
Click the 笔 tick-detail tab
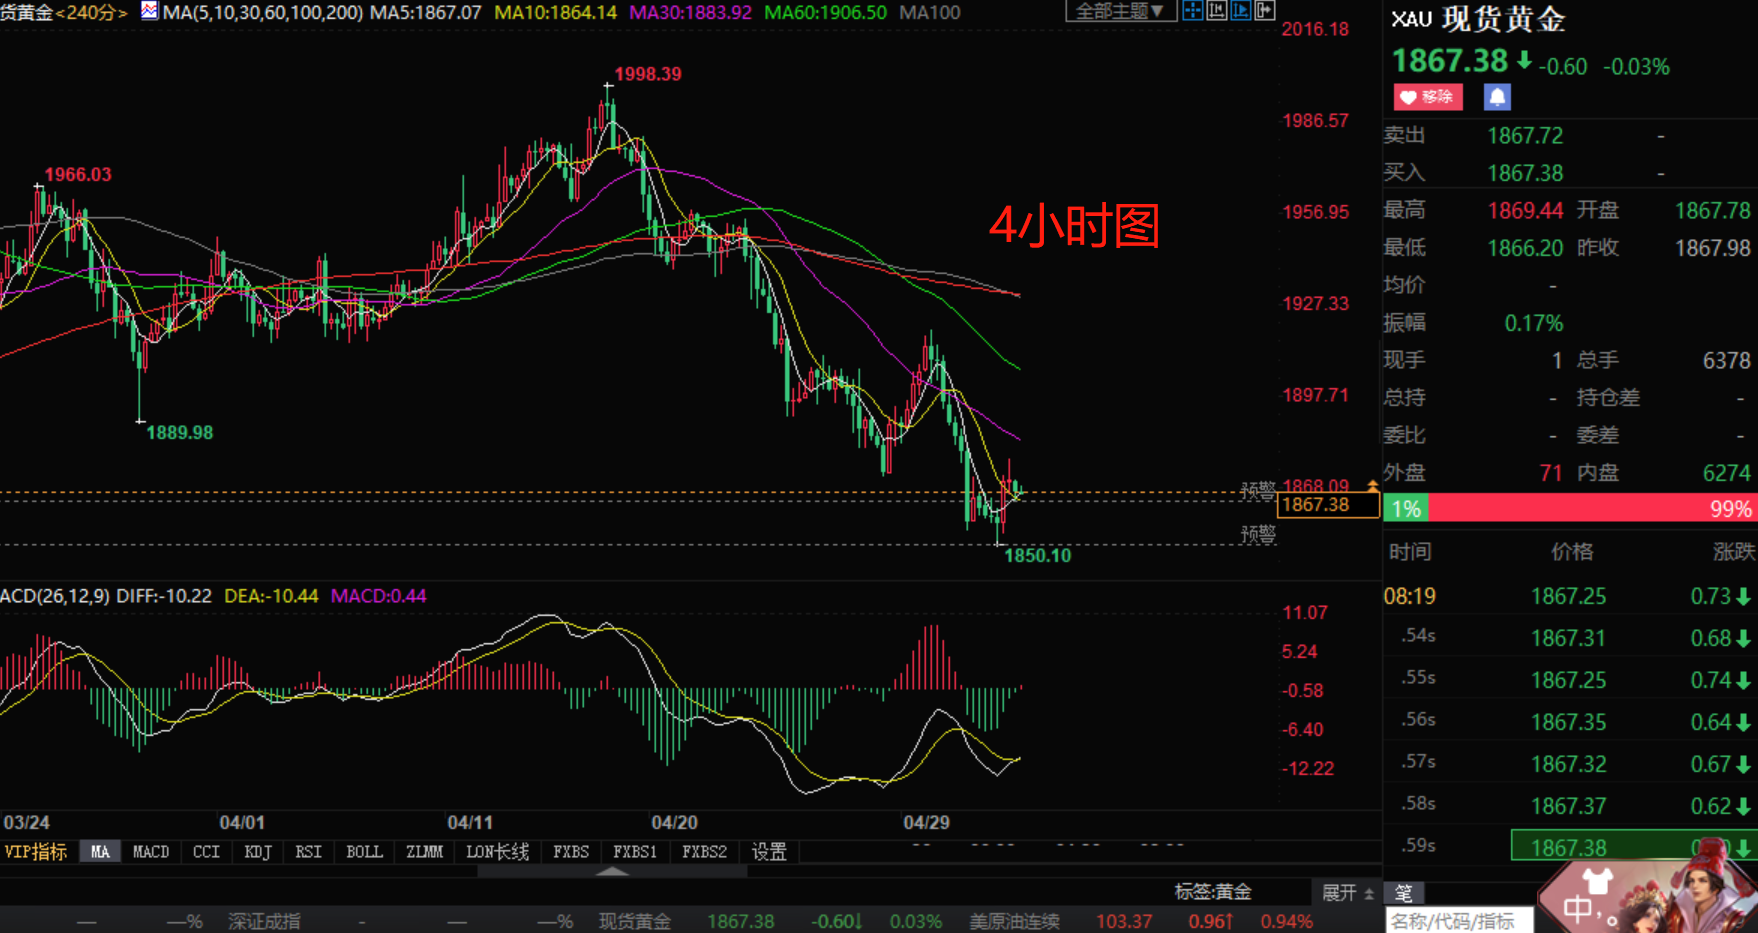1404,893
